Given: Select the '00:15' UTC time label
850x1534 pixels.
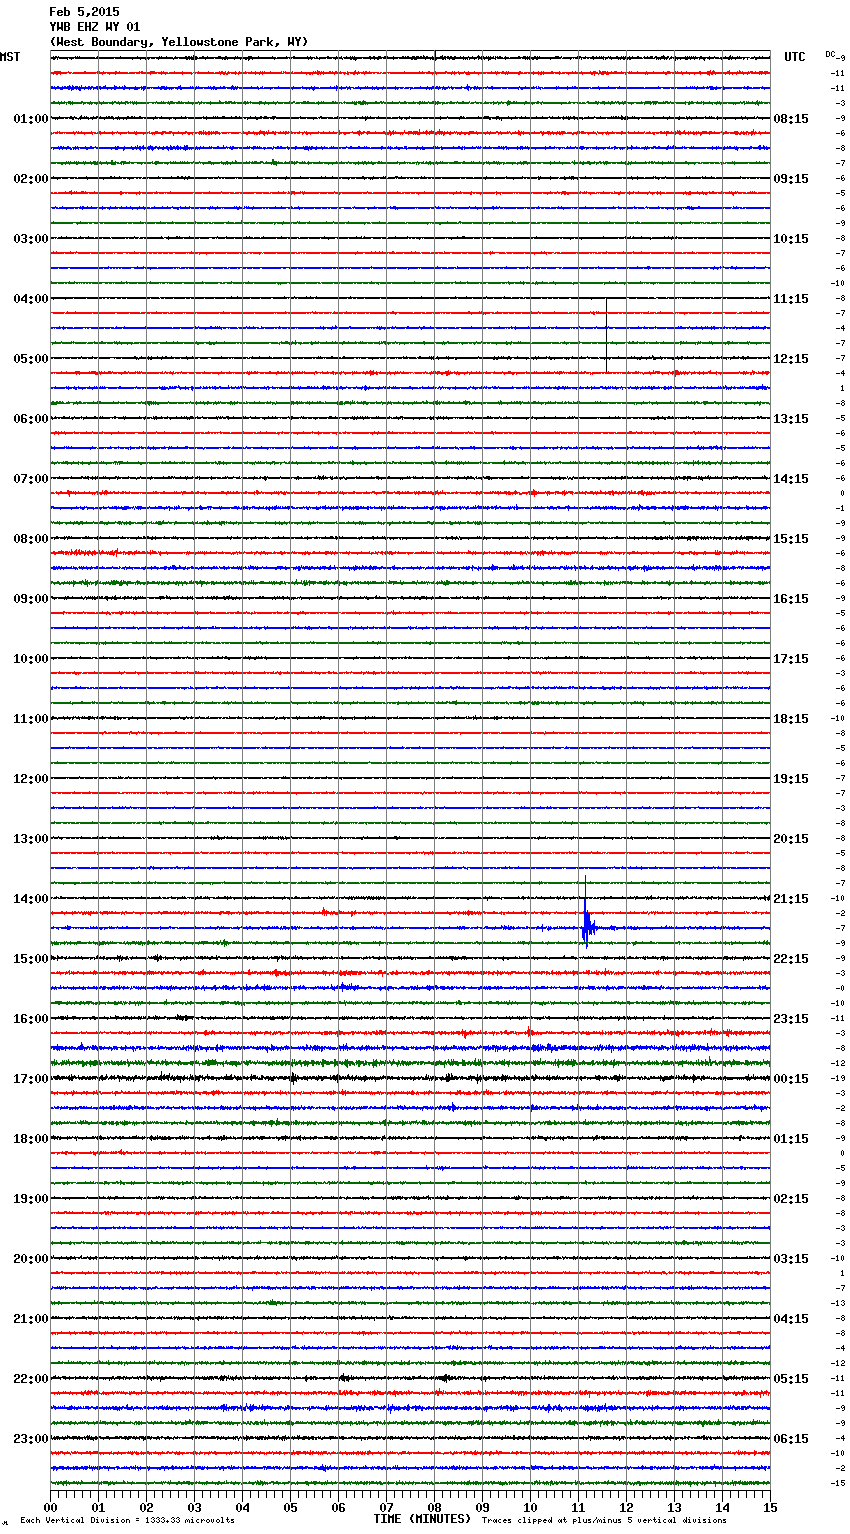Looking at the screenshot, I should coord(791,1079).
